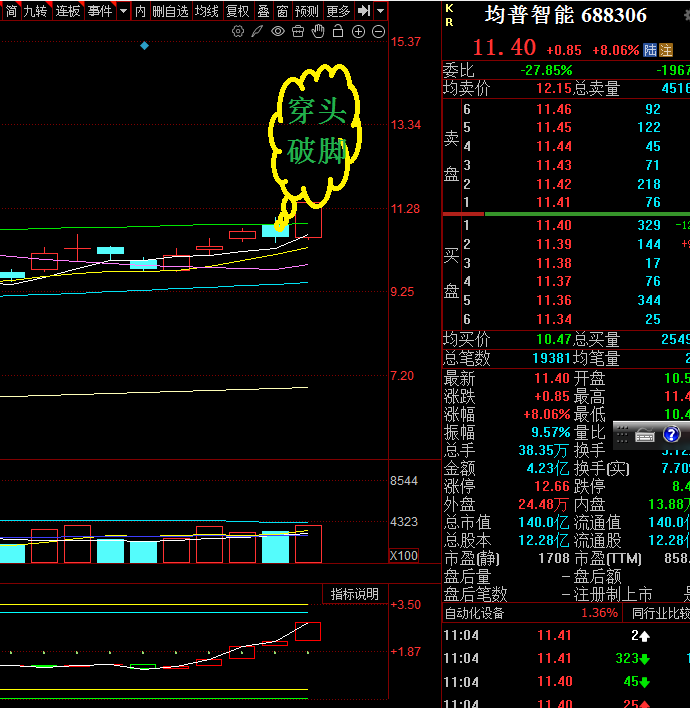Select the pen drawing tool icon
690x708 pixels.
click(257, 31)
